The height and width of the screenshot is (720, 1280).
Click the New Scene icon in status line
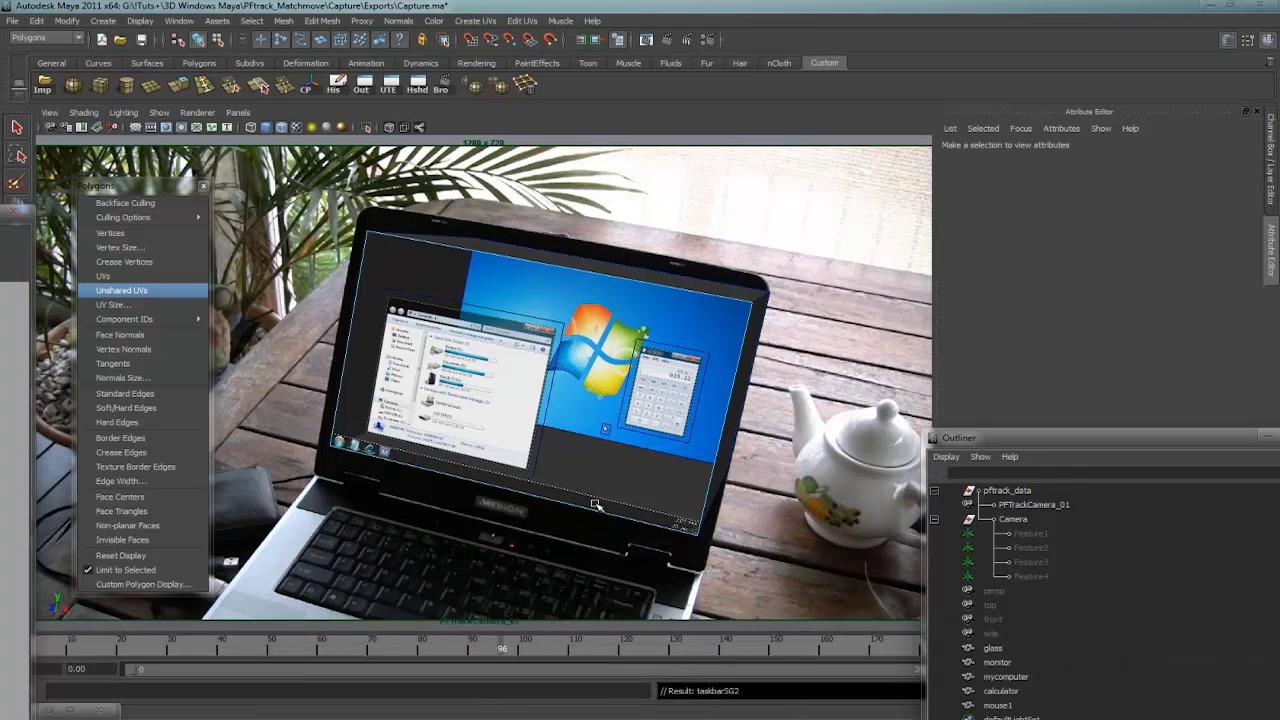point(101,40)
